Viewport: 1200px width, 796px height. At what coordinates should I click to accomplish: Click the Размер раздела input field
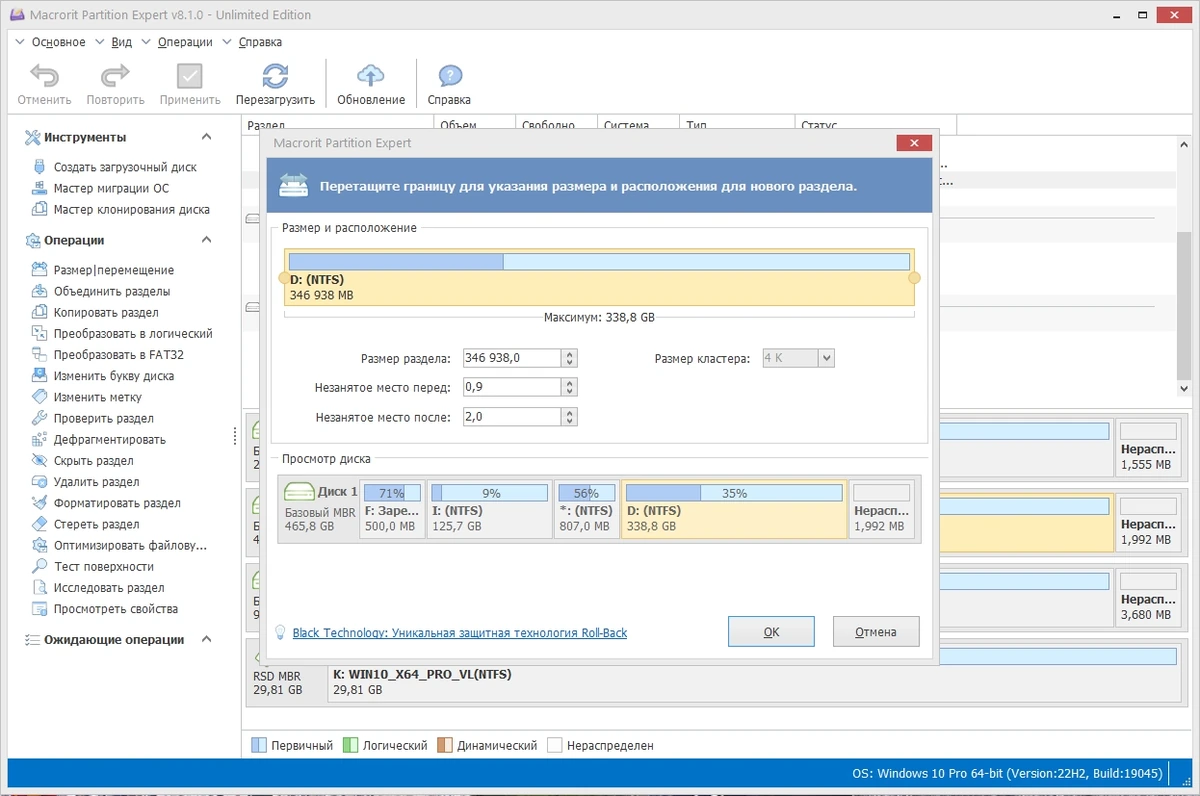pyautogui.click(x=511, y=358)
